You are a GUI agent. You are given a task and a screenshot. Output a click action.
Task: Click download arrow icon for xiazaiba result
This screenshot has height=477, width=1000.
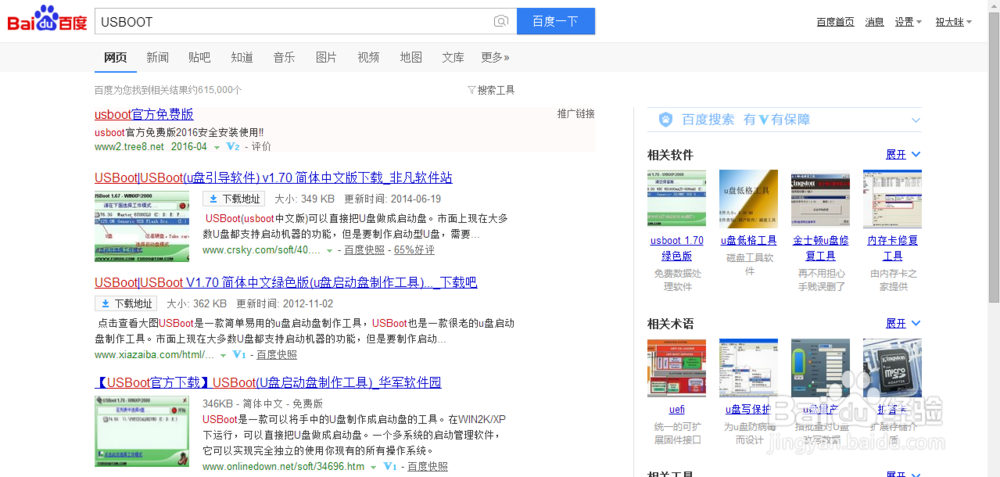click(x=107, y=304)
